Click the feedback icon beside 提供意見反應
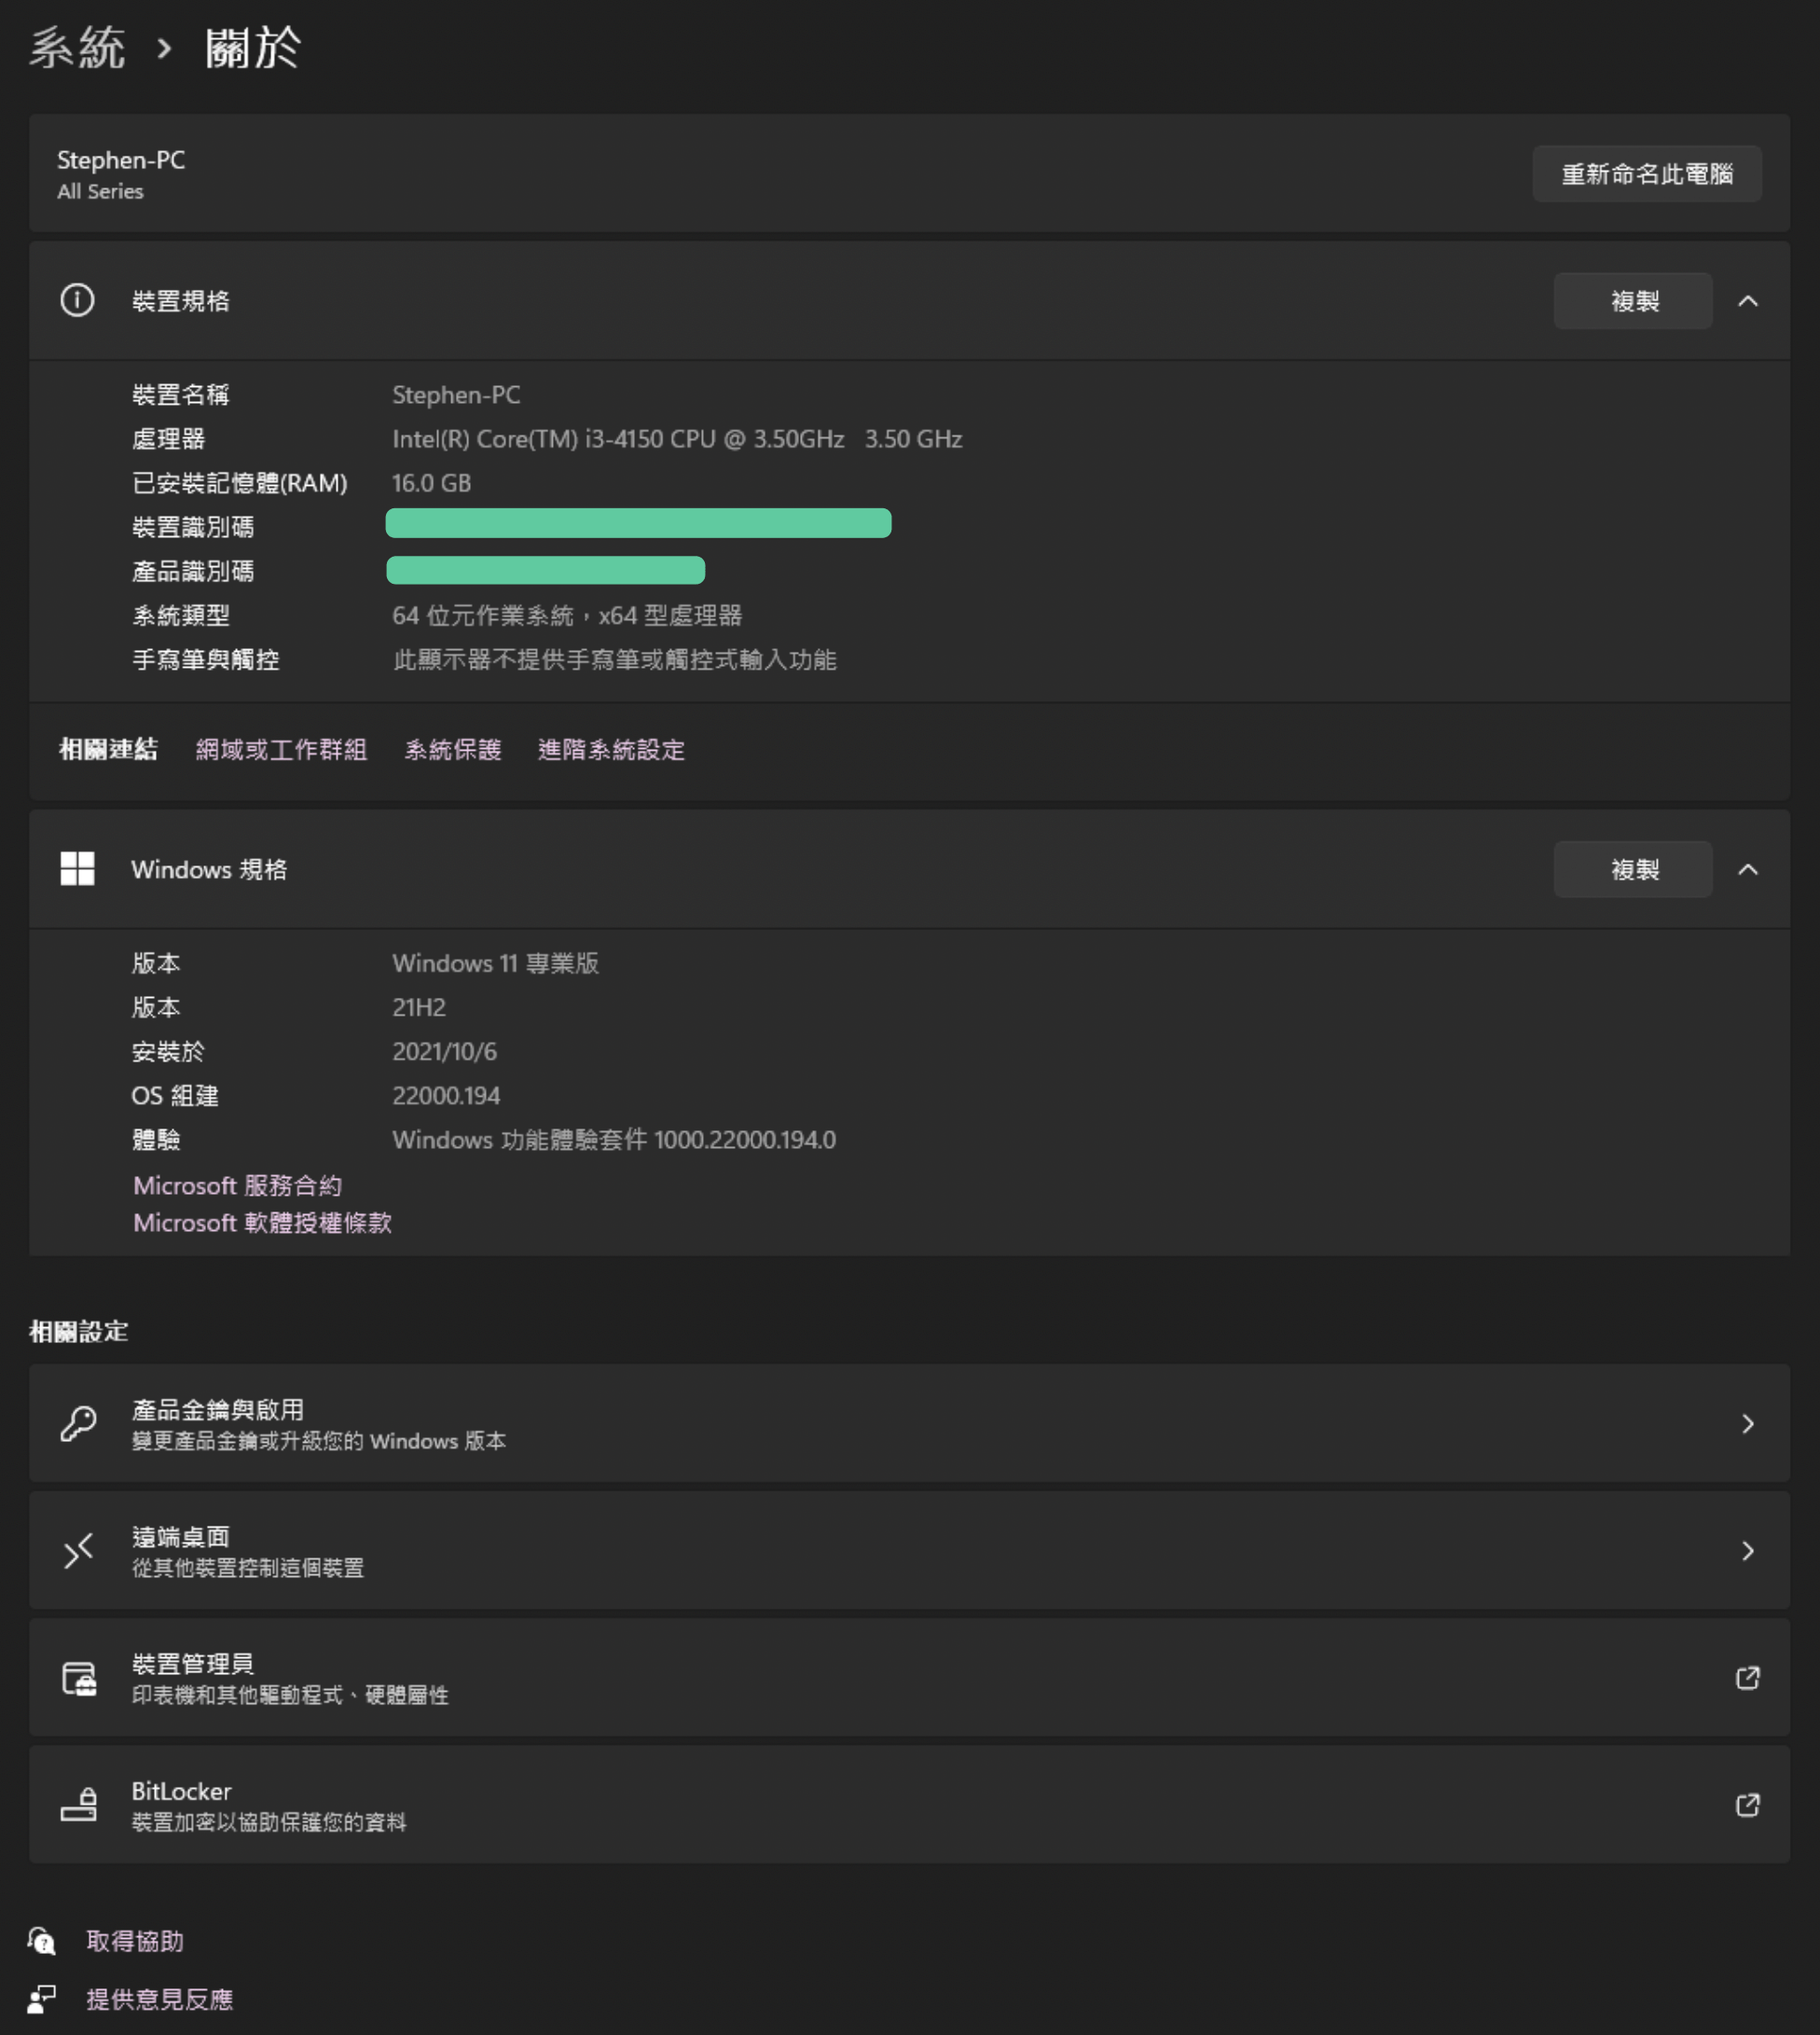The image size is (1820, 2035). click(42, 1999)
